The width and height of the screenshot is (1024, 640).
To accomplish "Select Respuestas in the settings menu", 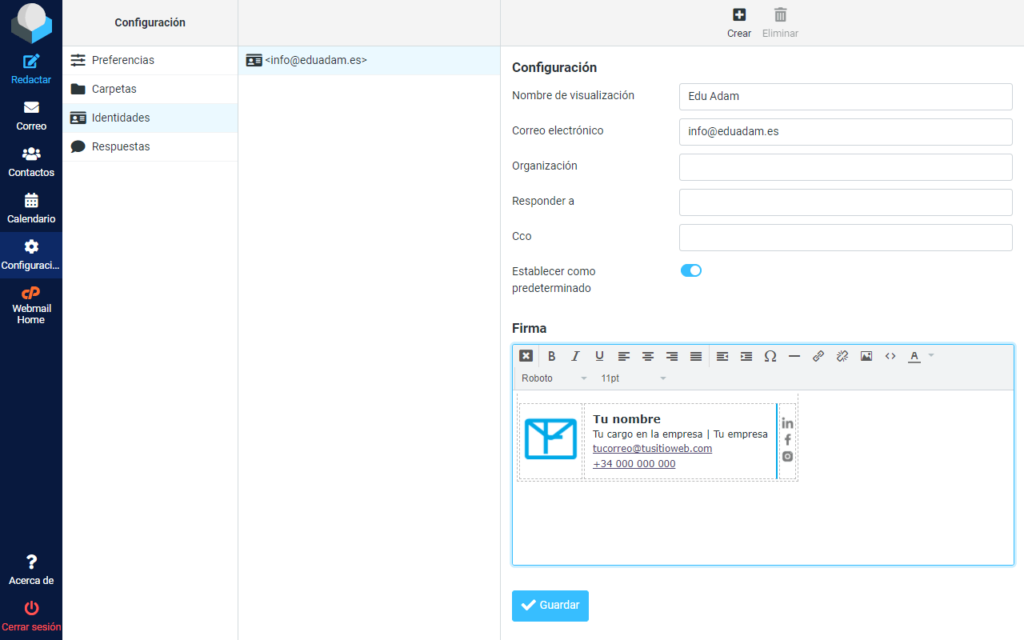I will pyautogui.click(x=120, y=146).
